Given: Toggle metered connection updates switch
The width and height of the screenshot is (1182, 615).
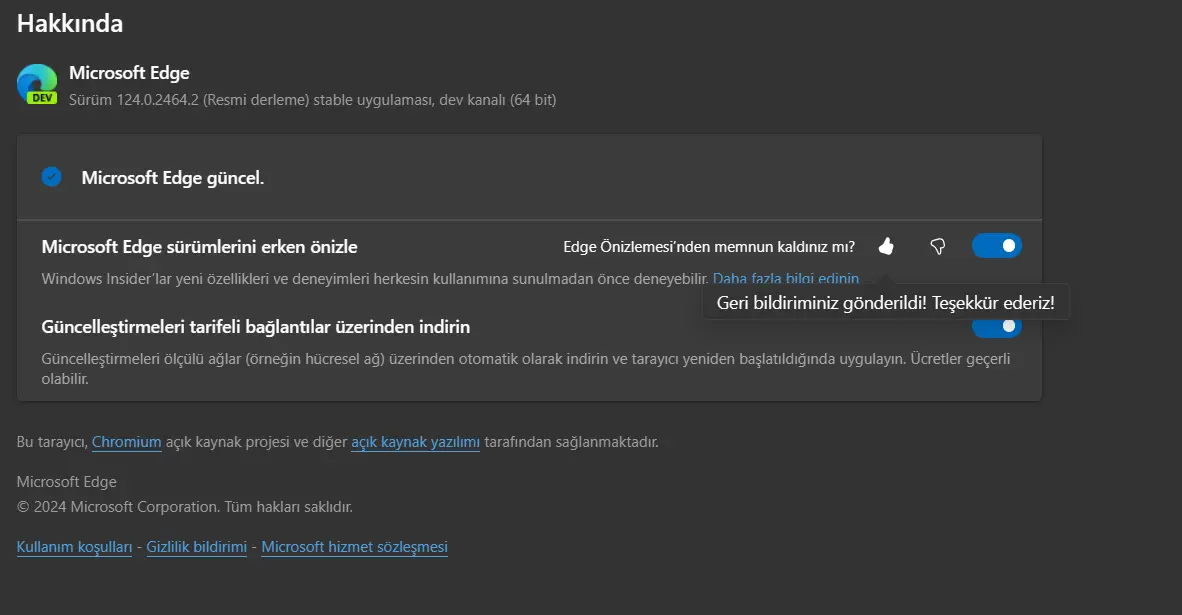Looking at the screenshot, I should point(997,327).
